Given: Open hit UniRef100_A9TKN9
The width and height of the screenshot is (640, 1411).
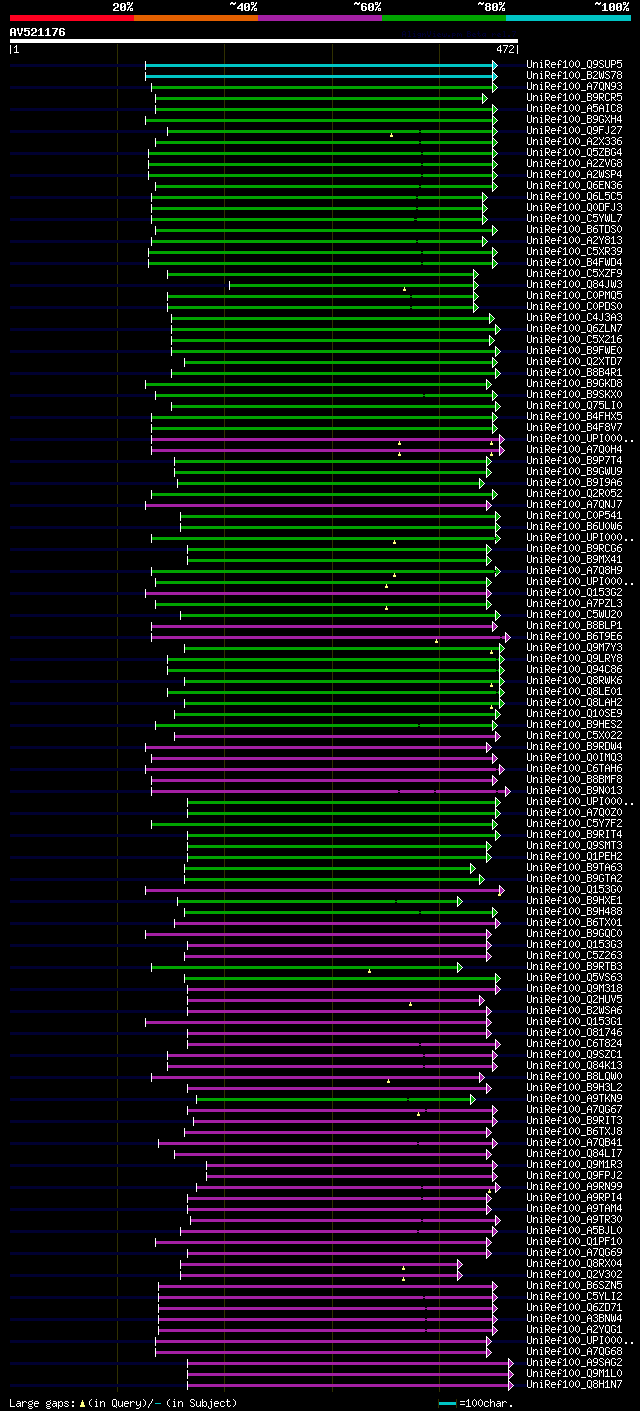Looking at the screenshot, I should pyautogui.click(x=574, y=1099).
